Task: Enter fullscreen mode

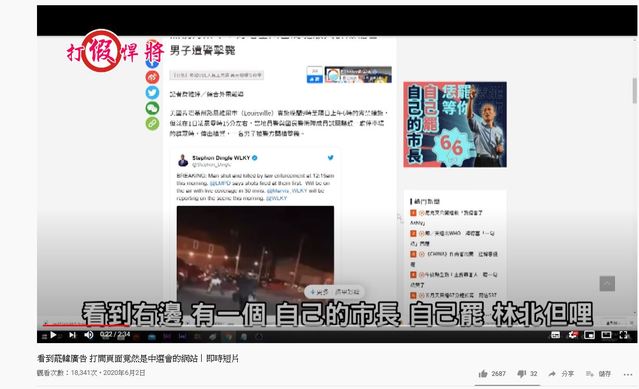Action: click(624, 335)
